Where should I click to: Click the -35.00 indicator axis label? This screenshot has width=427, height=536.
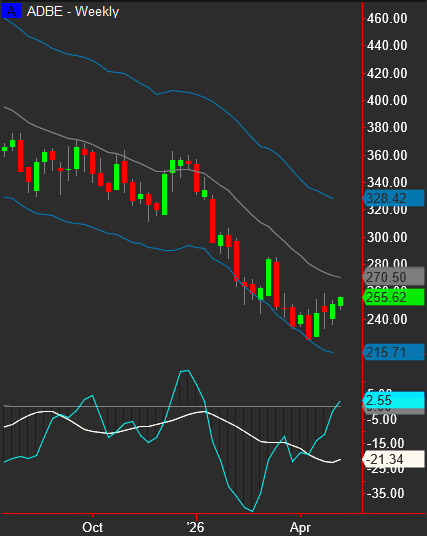pos(385,493)
